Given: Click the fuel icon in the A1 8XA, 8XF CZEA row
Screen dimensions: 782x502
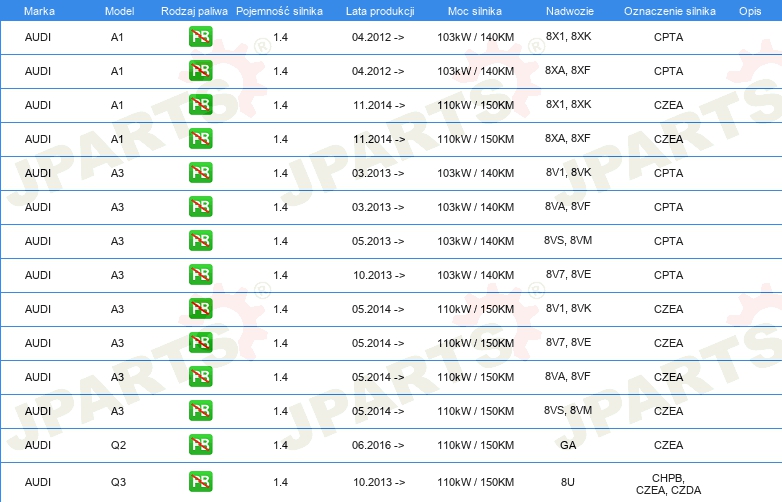Looking at the screenshot, I should (200, 139).
